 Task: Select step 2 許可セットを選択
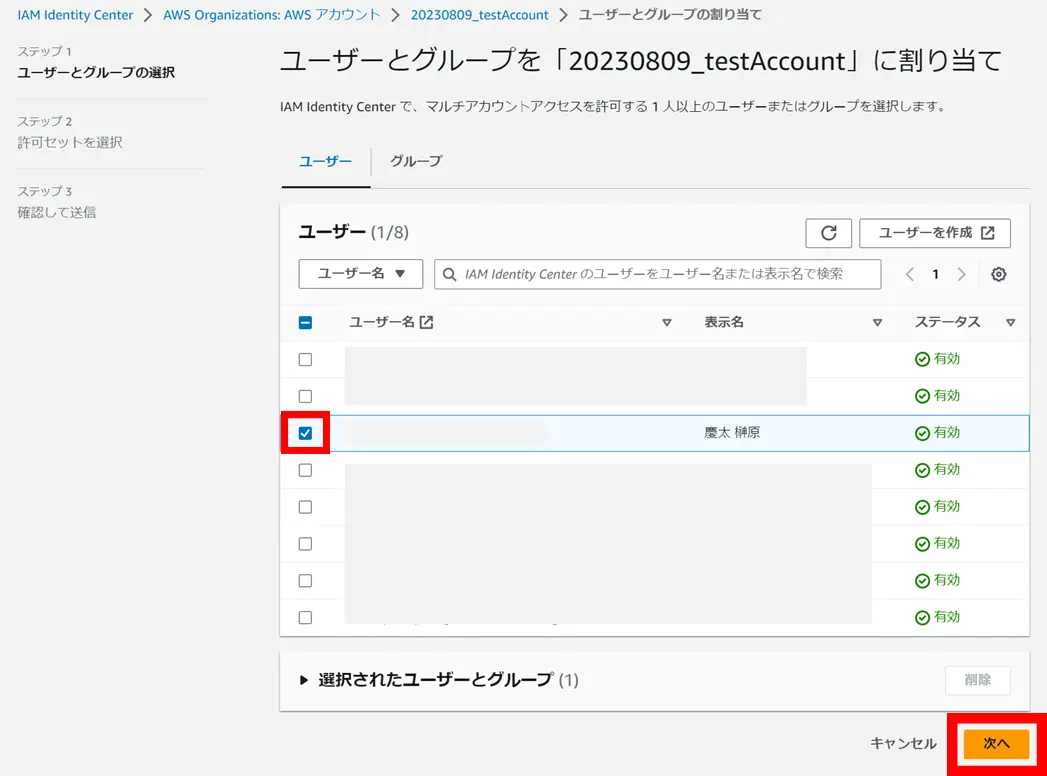coord(70,142)
